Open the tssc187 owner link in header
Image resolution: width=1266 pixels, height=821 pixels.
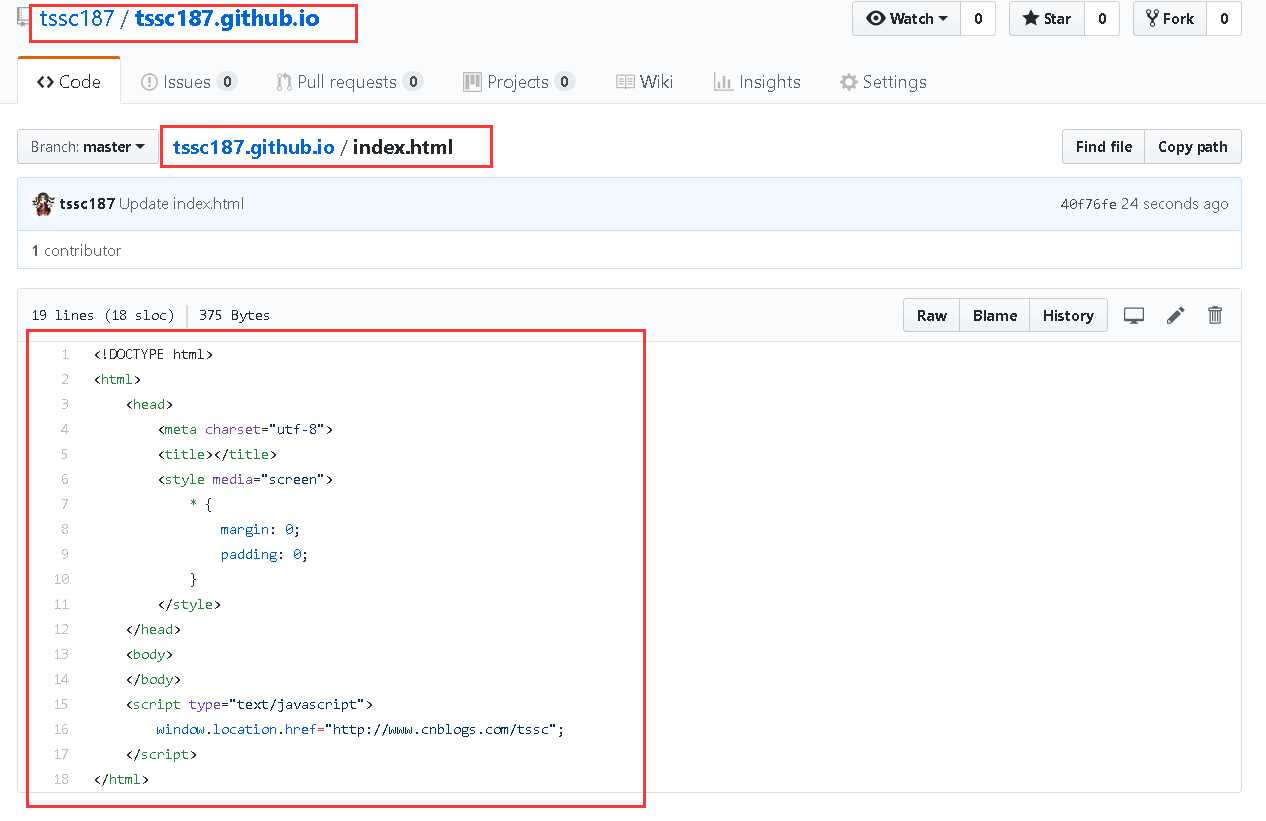click(x=77, y=18)
